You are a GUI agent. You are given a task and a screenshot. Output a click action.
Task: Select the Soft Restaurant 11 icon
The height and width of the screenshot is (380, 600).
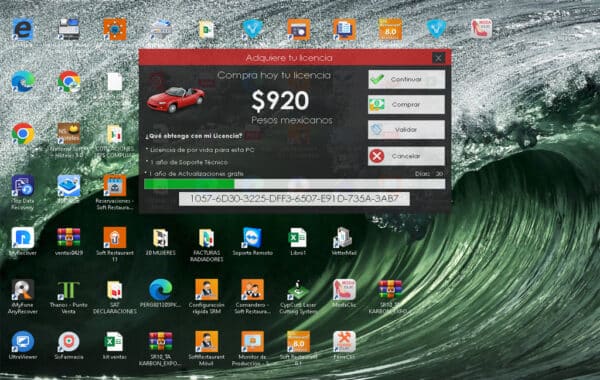click(115, 244)
